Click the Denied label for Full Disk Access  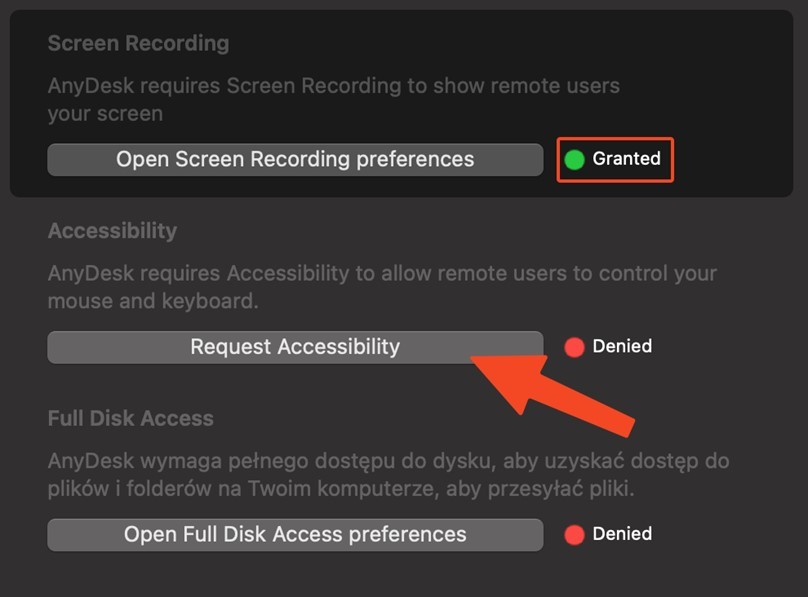click(x=622, y=534)
